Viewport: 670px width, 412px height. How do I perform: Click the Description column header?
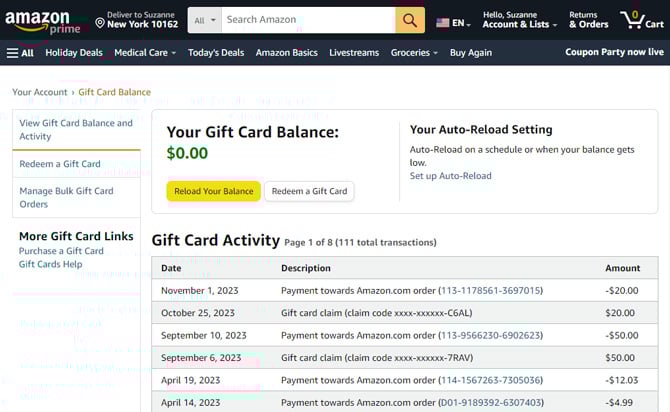306,268
